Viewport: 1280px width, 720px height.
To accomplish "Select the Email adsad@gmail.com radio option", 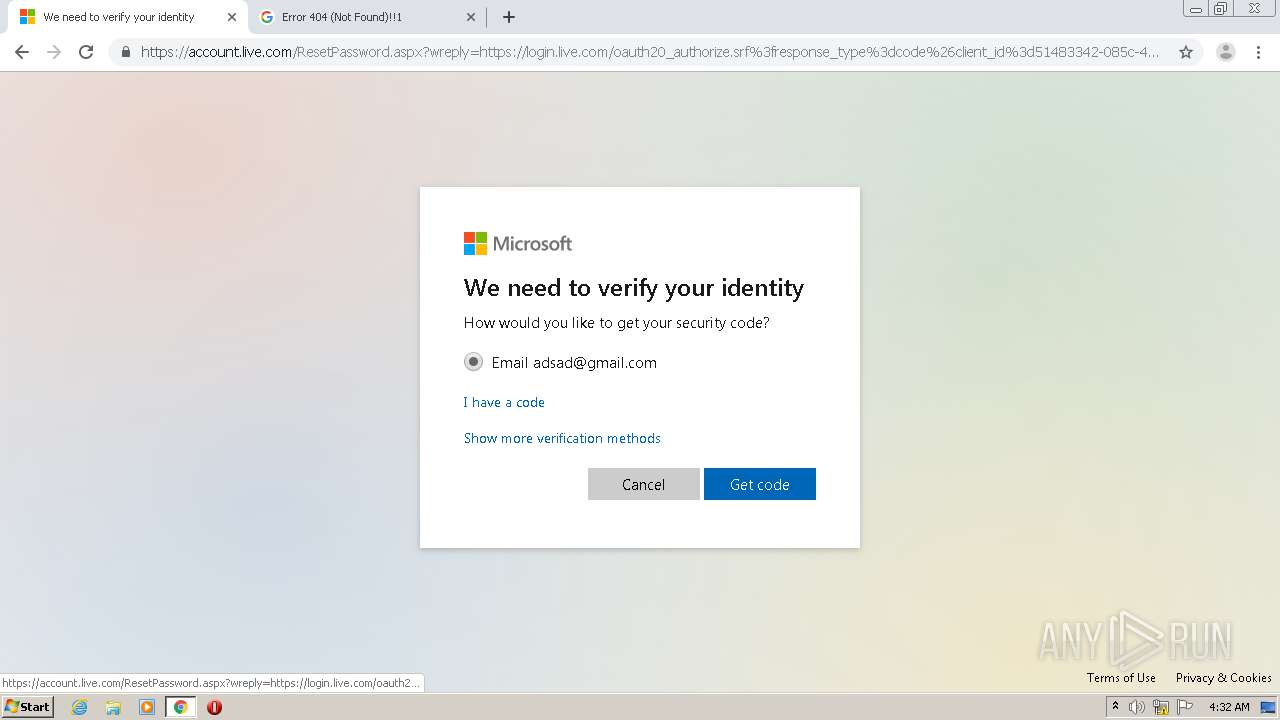I will pos(473,362).
